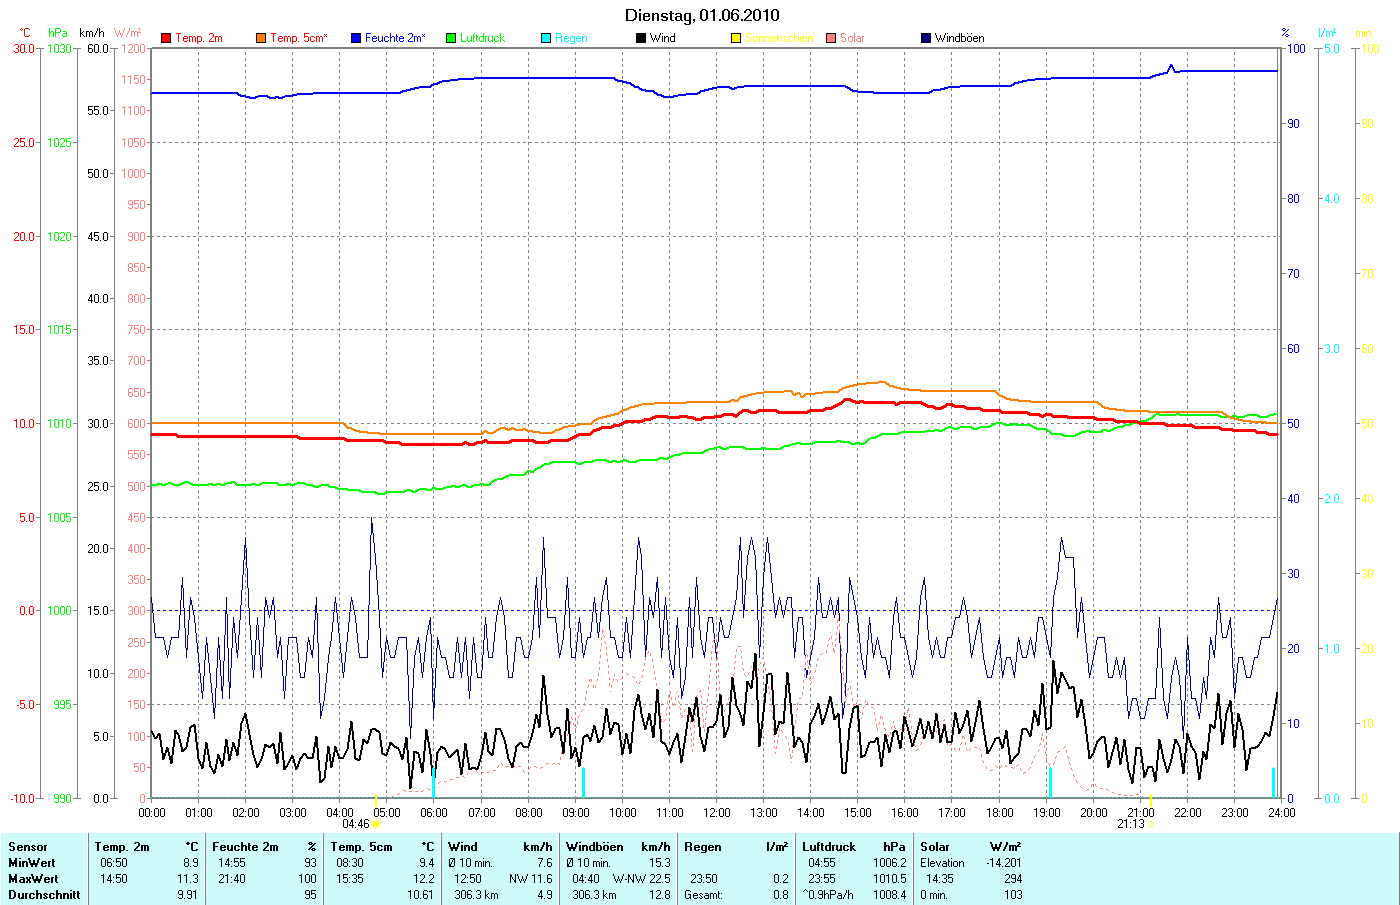This screenshot has width=1400, height=905.
Task: Click the Durchschnitt row label
Action: point(44,895)
